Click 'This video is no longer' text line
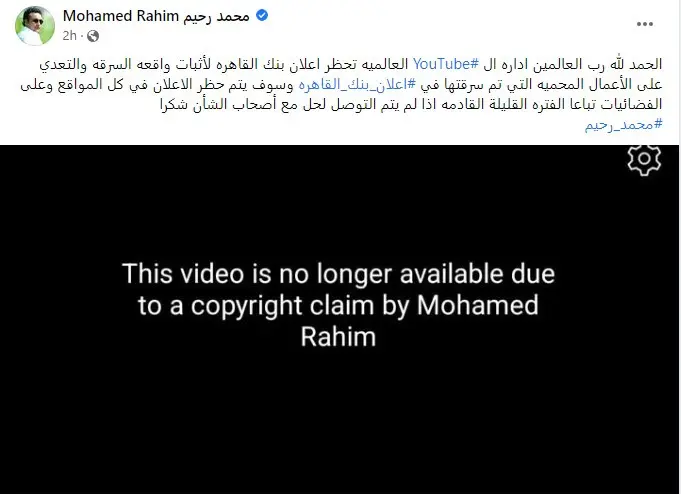Image resolution: width=681 pixels, height=494 pixels. coord(338,274)
